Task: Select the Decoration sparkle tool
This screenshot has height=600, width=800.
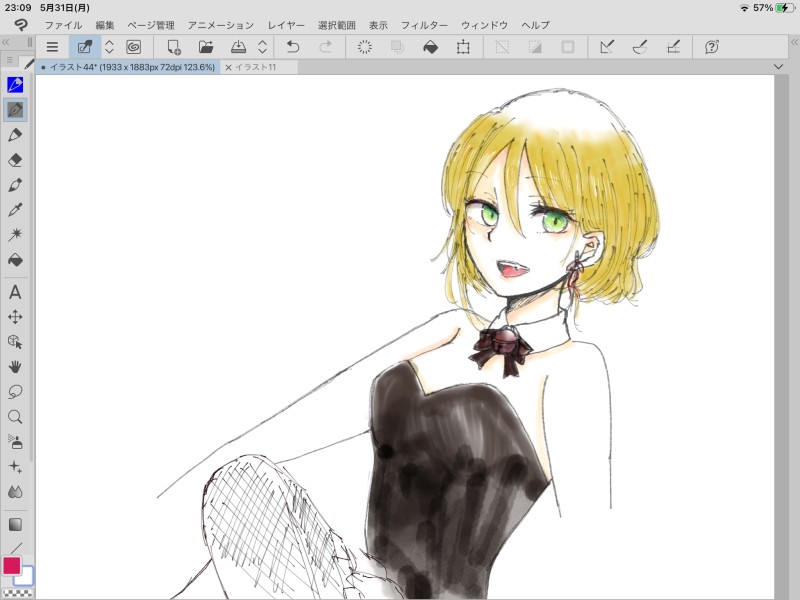Action: 15,467
